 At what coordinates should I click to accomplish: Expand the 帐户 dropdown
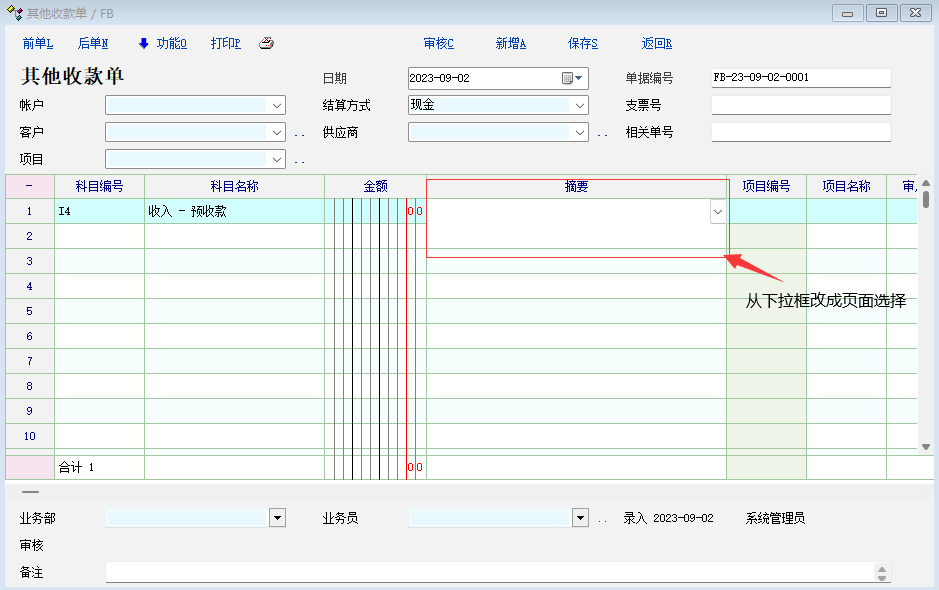point(276,105)
